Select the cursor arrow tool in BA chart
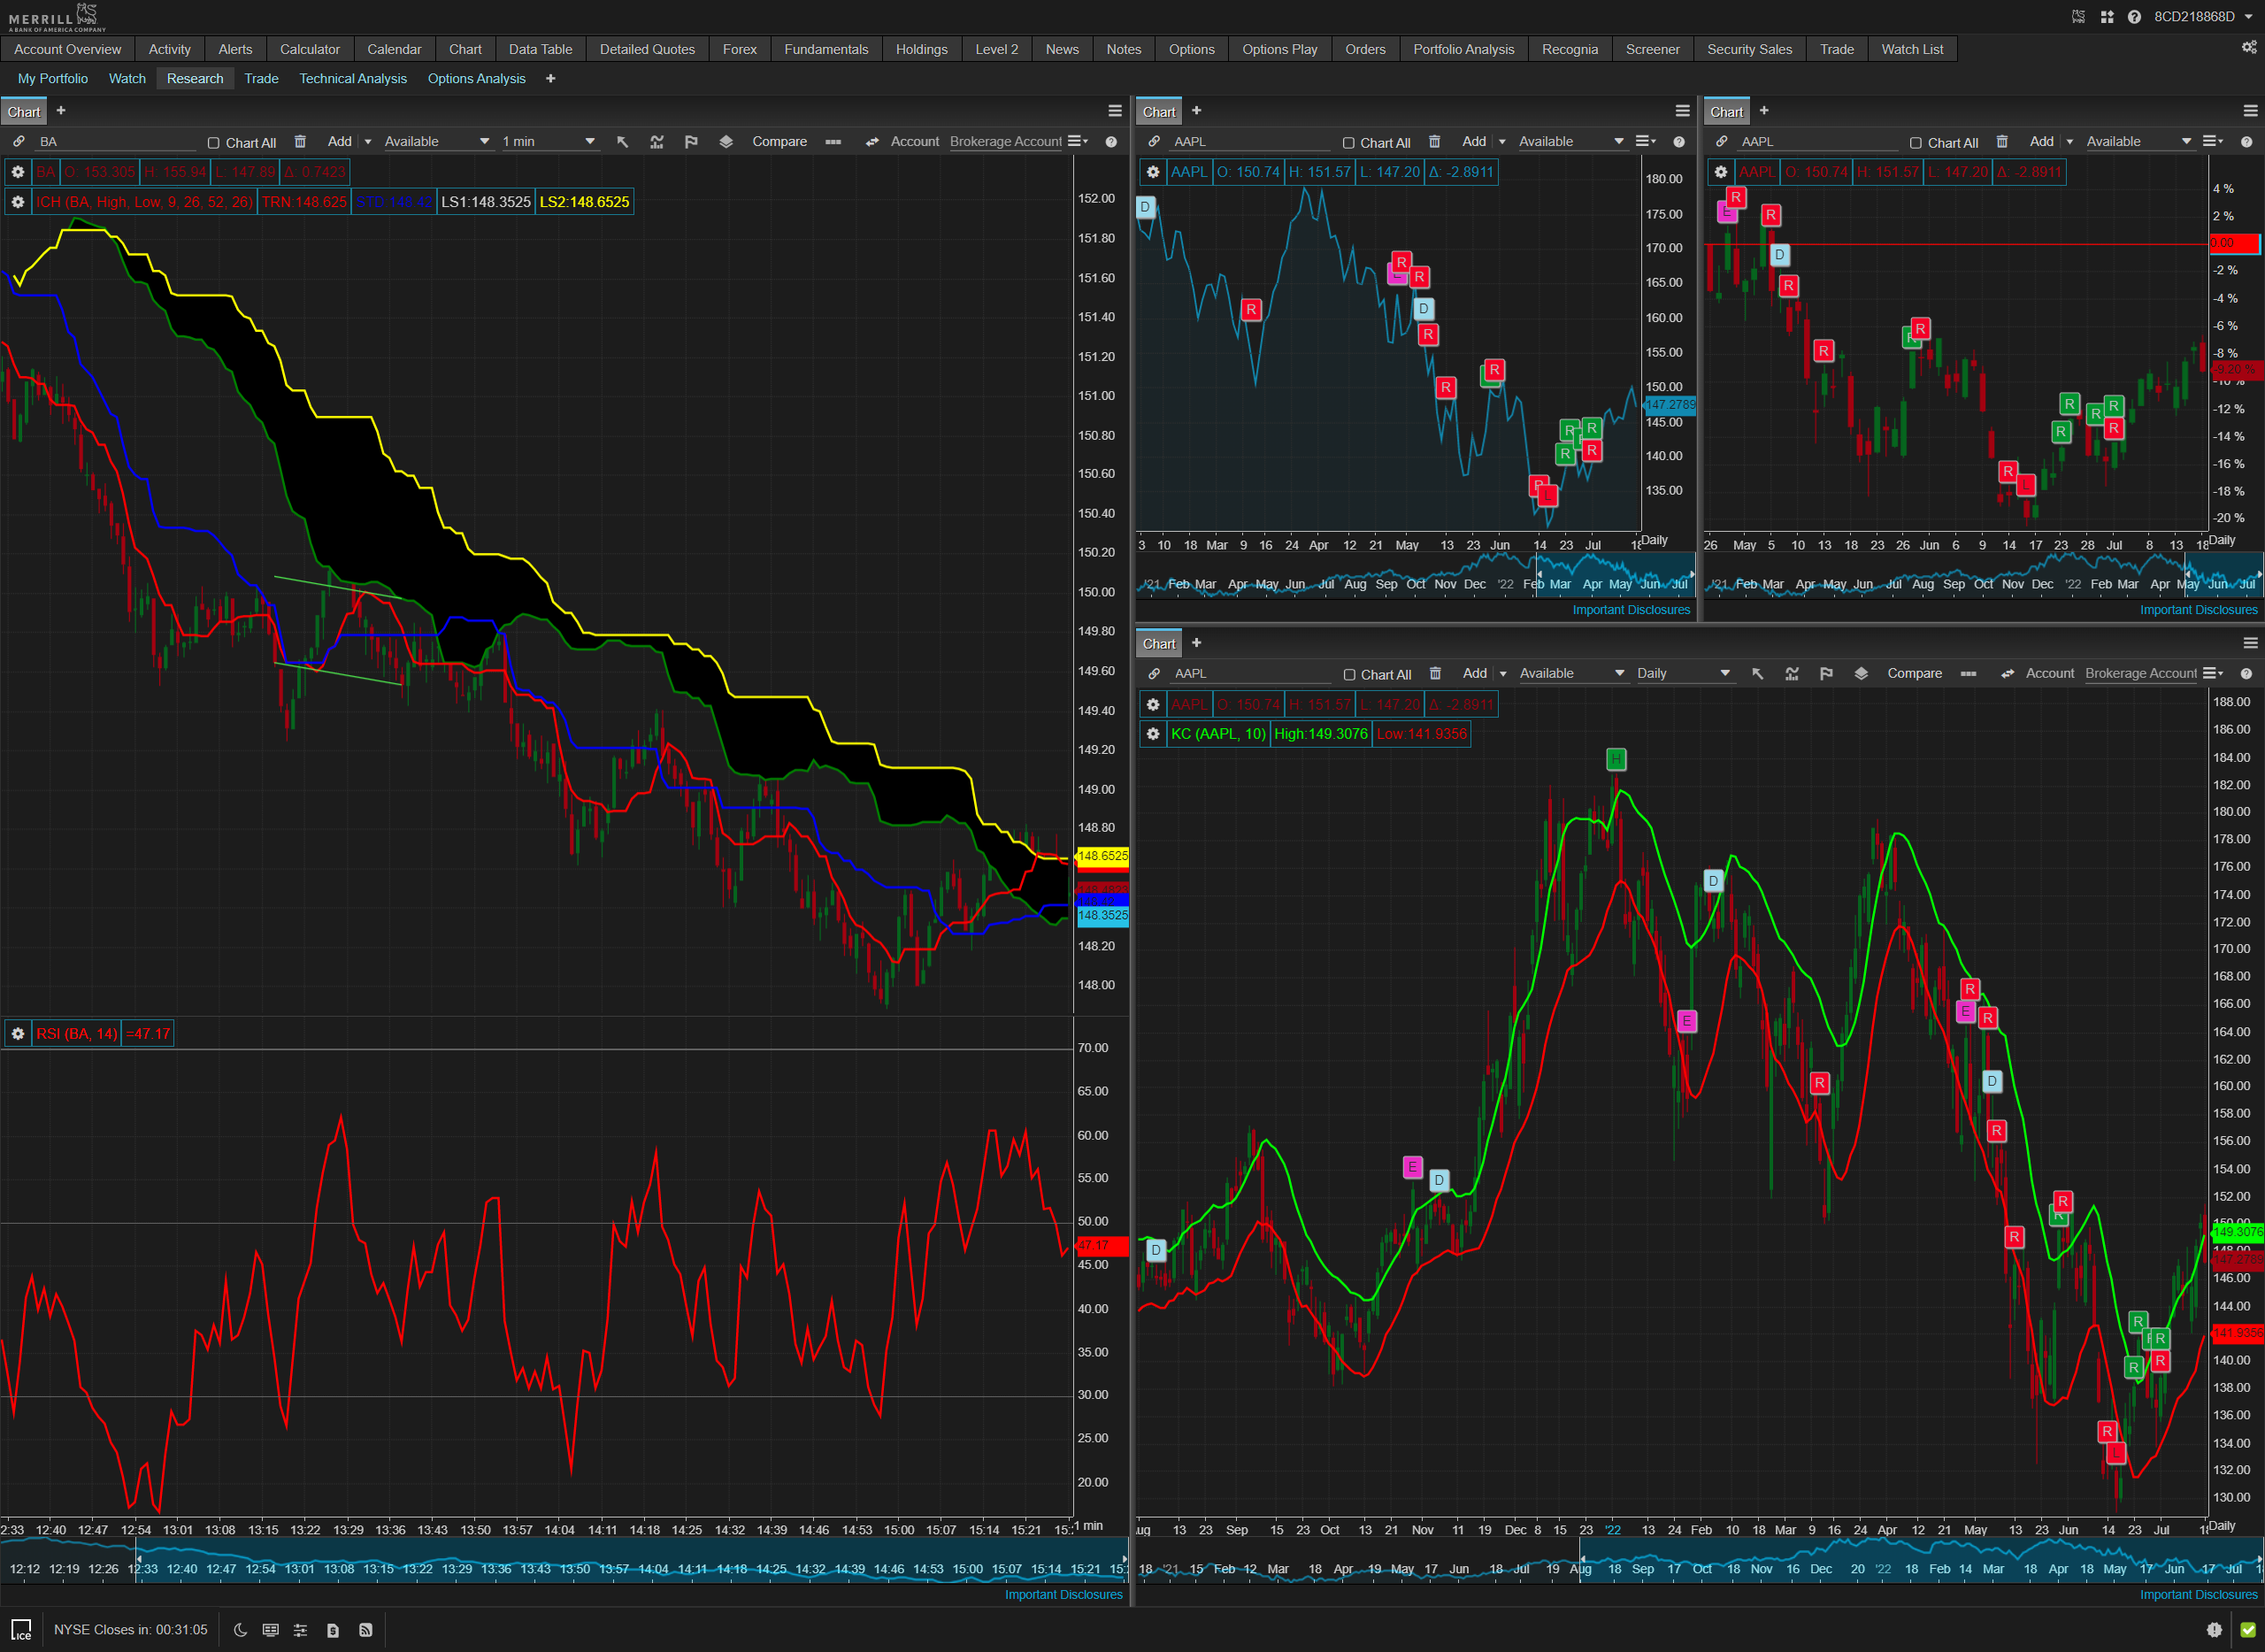This screenshot has height=1652, width=2265. coord(622,142)
